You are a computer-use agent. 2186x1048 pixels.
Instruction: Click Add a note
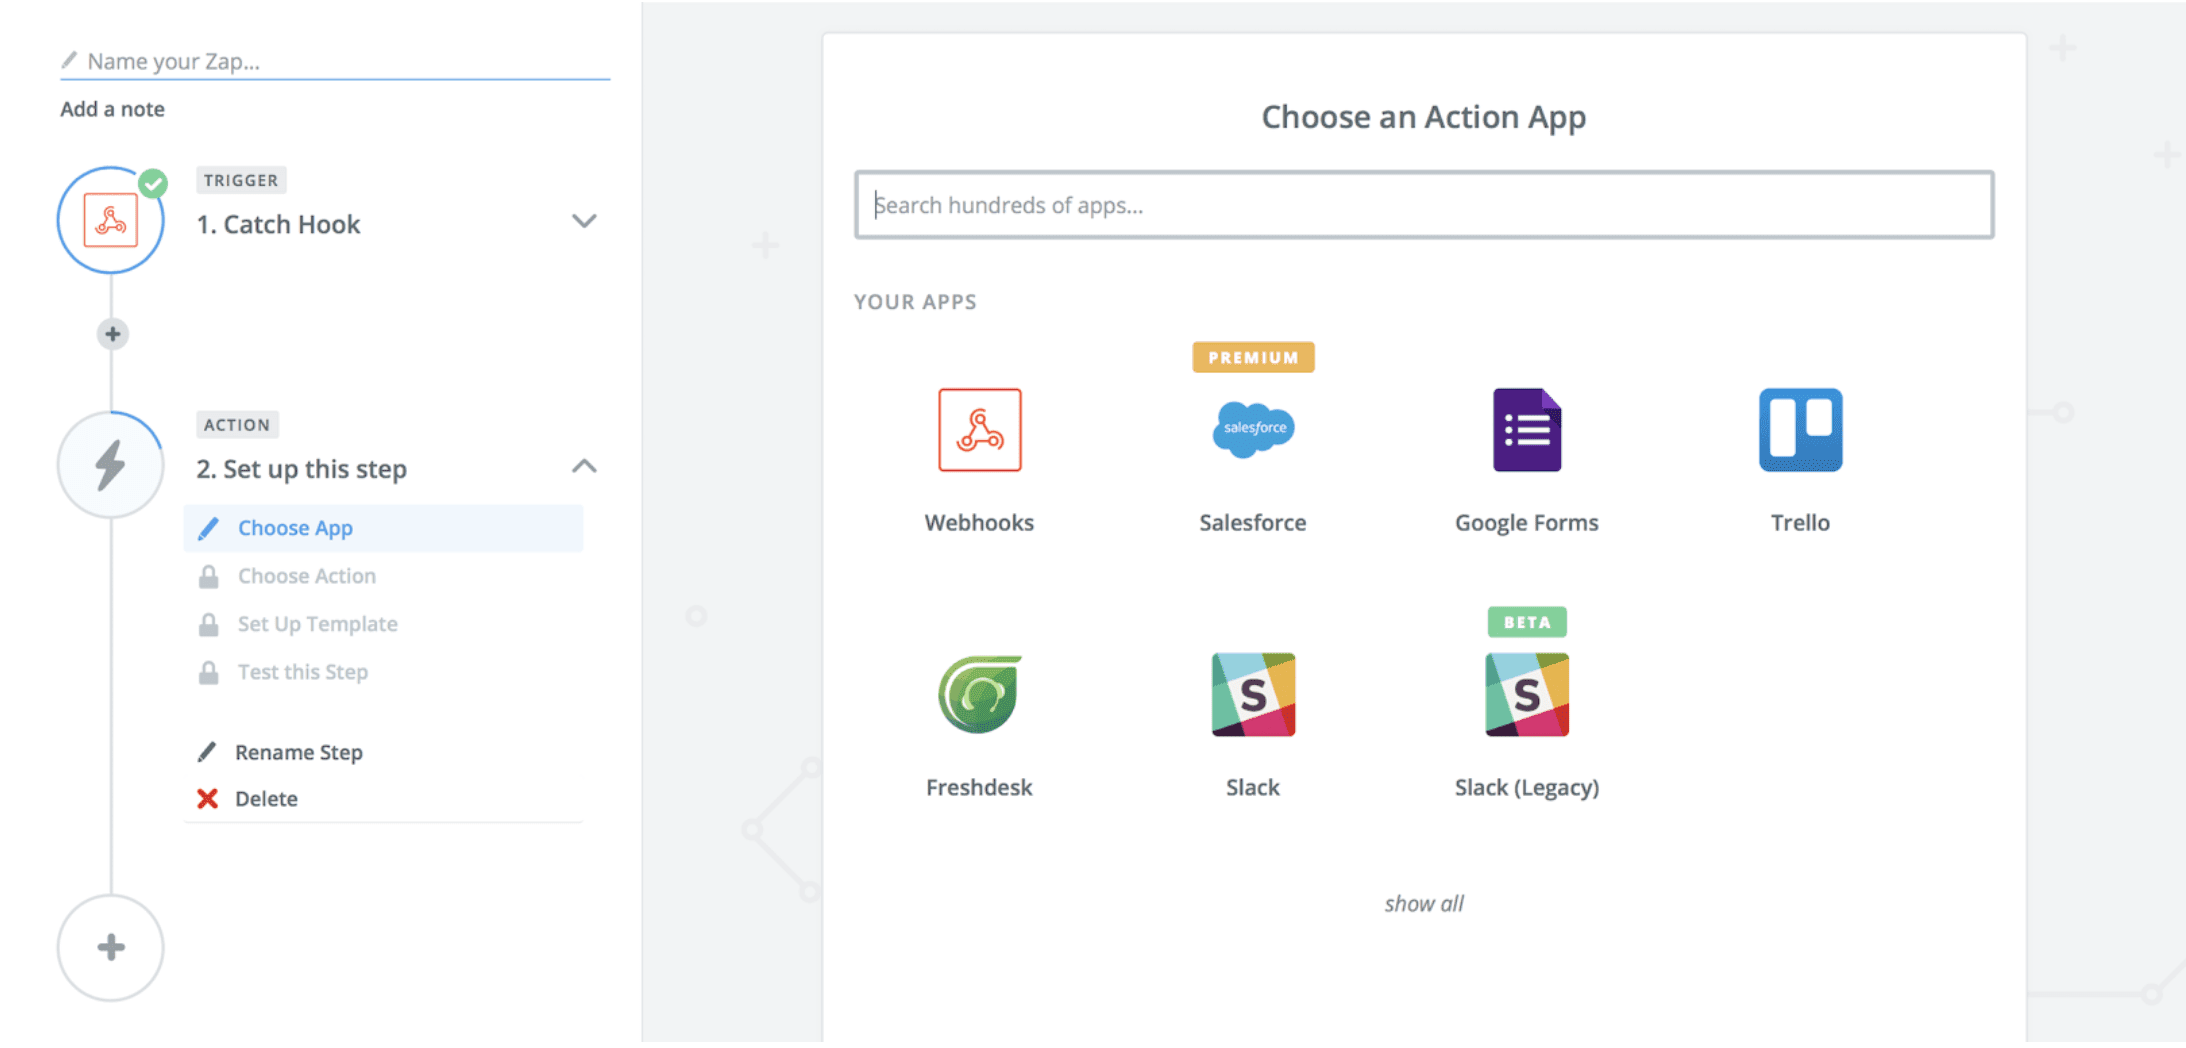(x=112, y=109)
